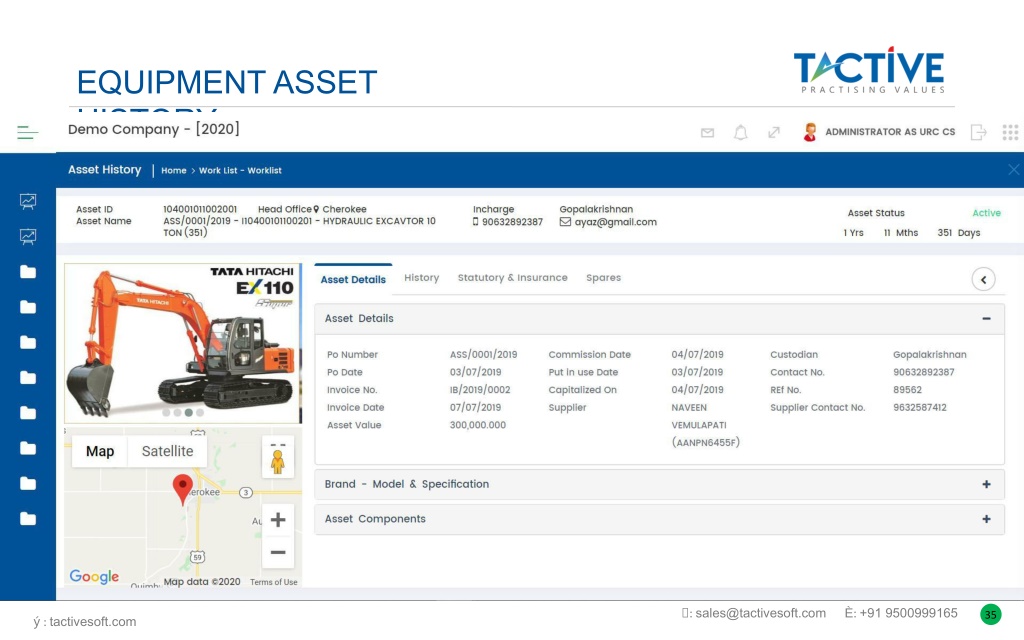Click the topmost chart icon in sidebar
Viewport: 1024px width, 640px height.
pos(28,201)
